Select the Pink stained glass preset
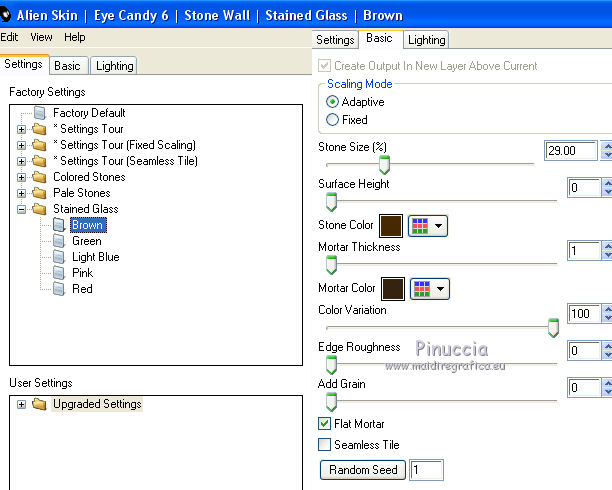Viewport: 612px width, 490px height. [82, 273]
